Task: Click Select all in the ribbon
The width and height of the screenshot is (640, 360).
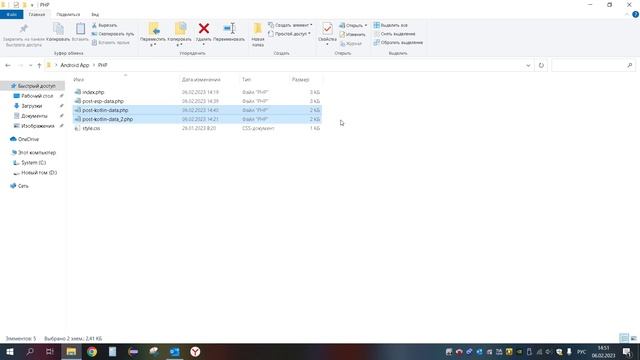Action: coord(390,25)
